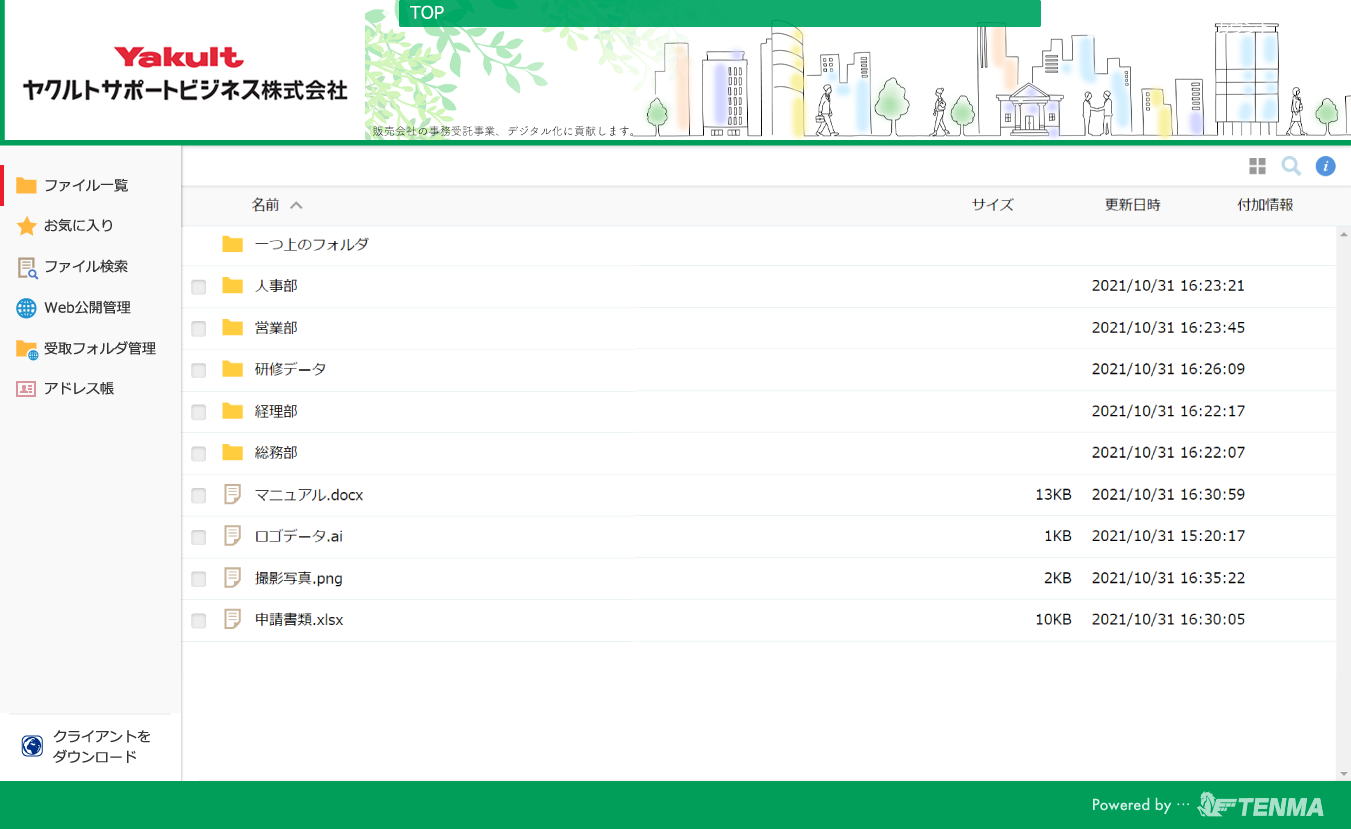
Task: Sort by サイズ column header
Action: point(992,205)
